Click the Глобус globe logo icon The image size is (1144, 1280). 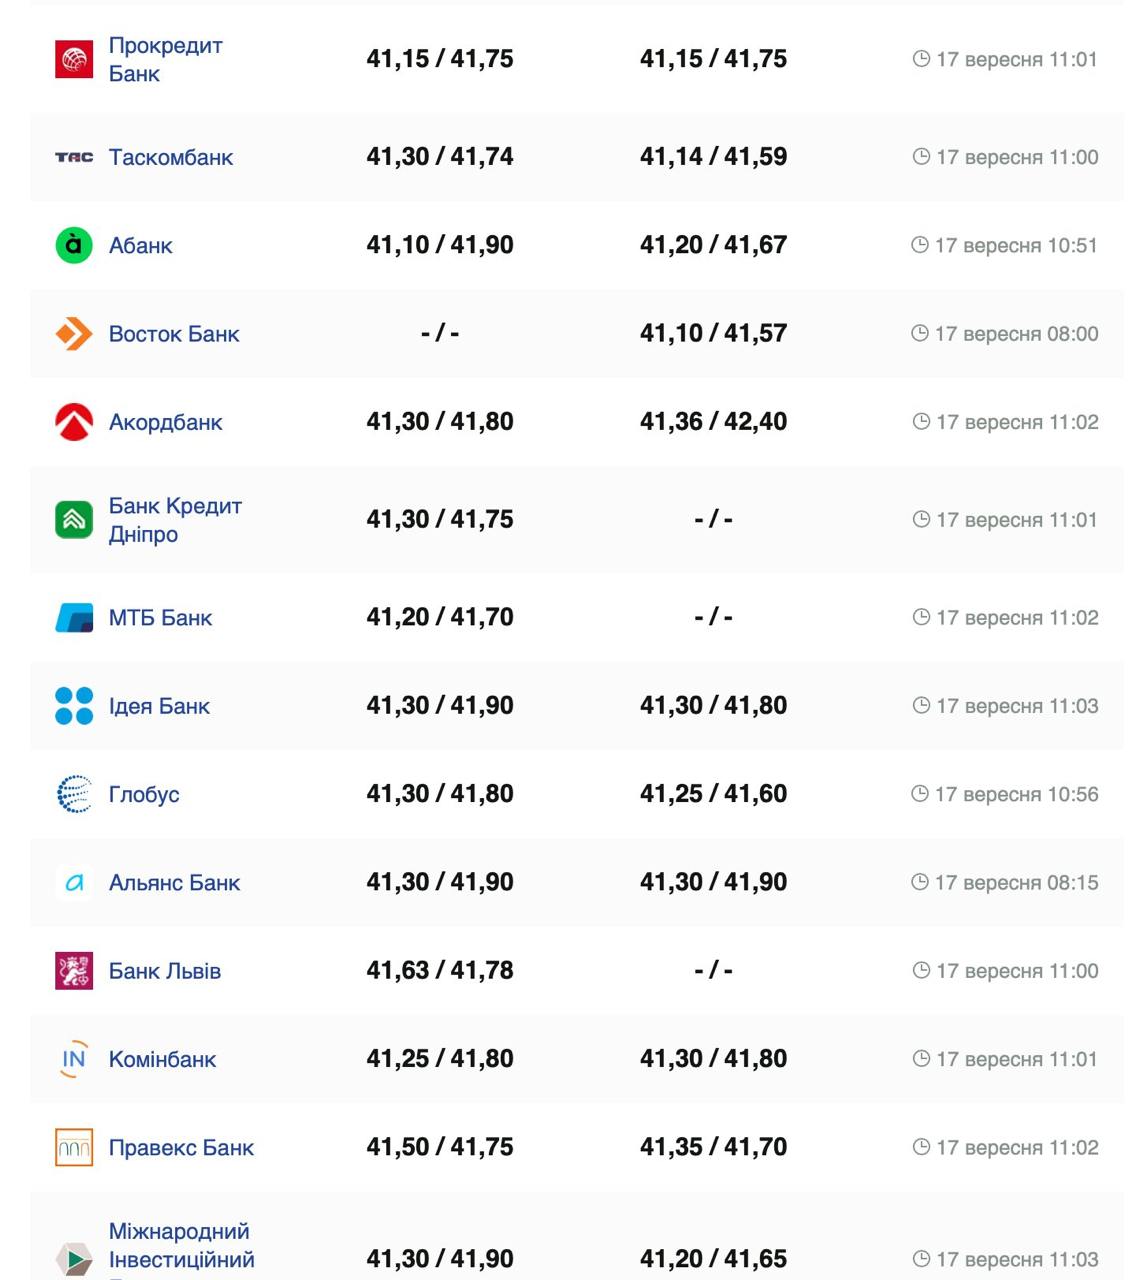coord(74,794)
